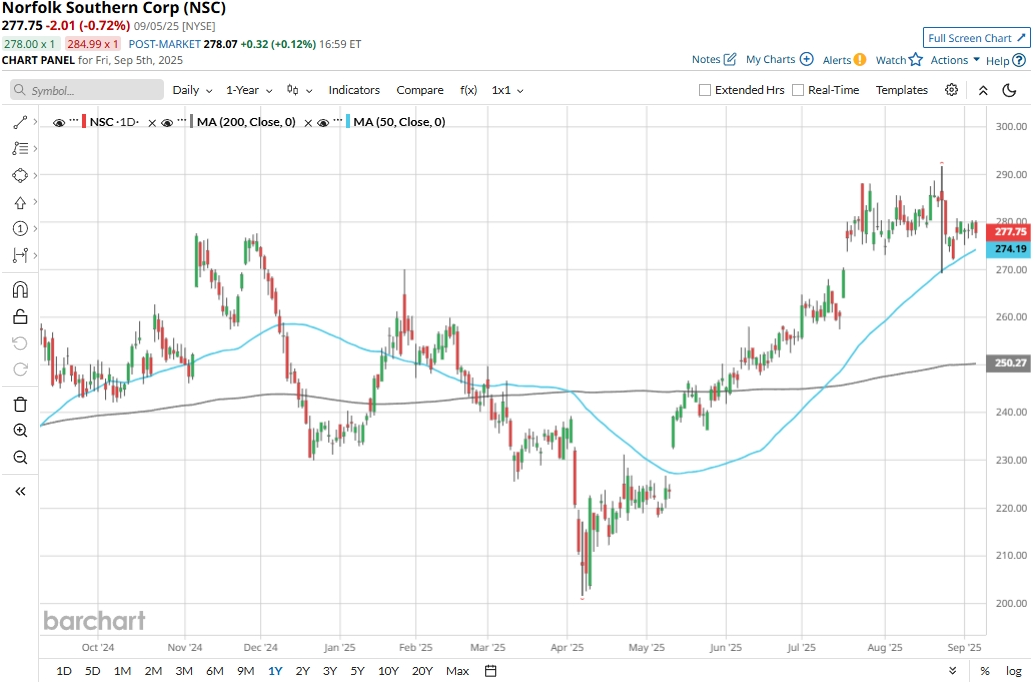Screen dimensions: 1035x682
Task: Toggle MA 200 visibility eye
Action: (167, 122)
